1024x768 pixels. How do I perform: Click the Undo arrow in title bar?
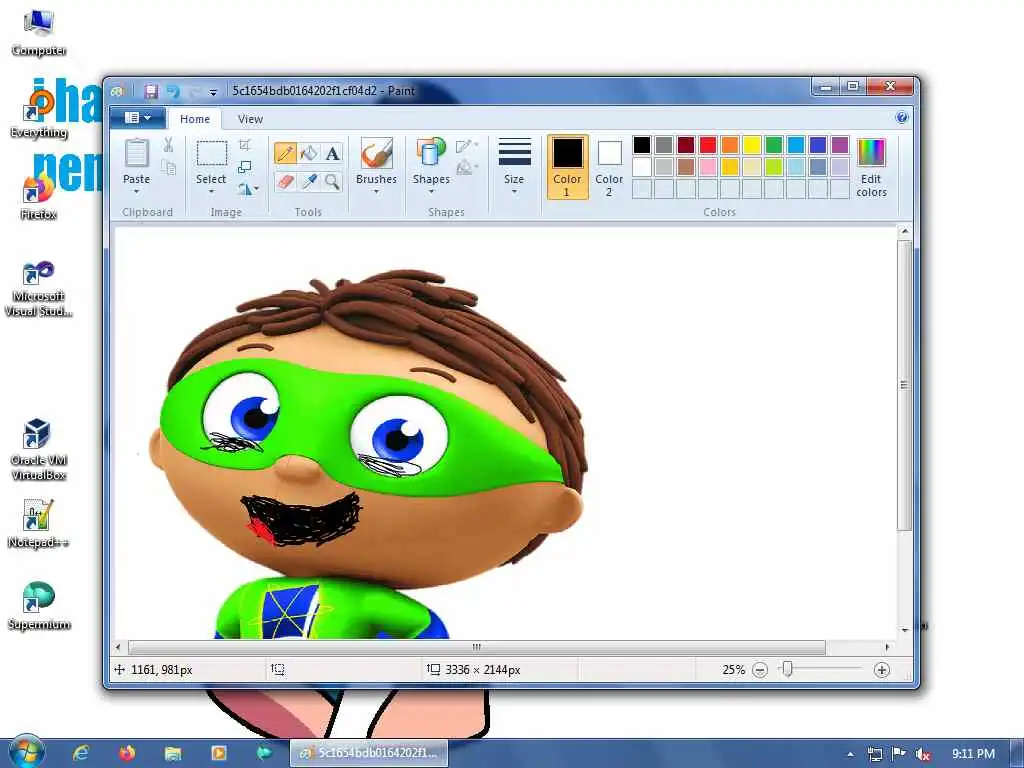pyautogui.click(x=173, y=91)
